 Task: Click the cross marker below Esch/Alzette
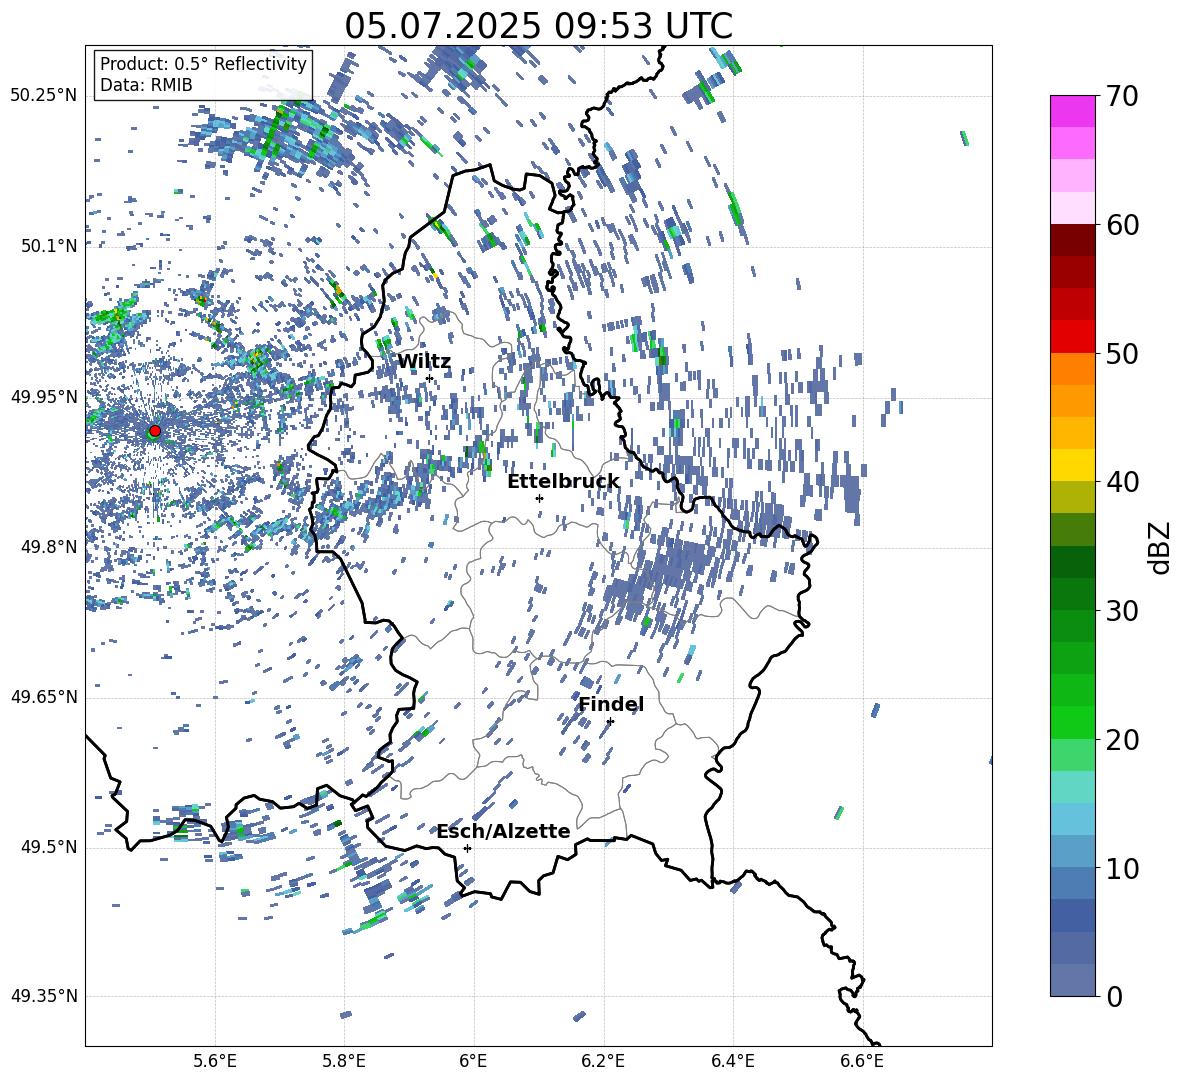[467, 848]
